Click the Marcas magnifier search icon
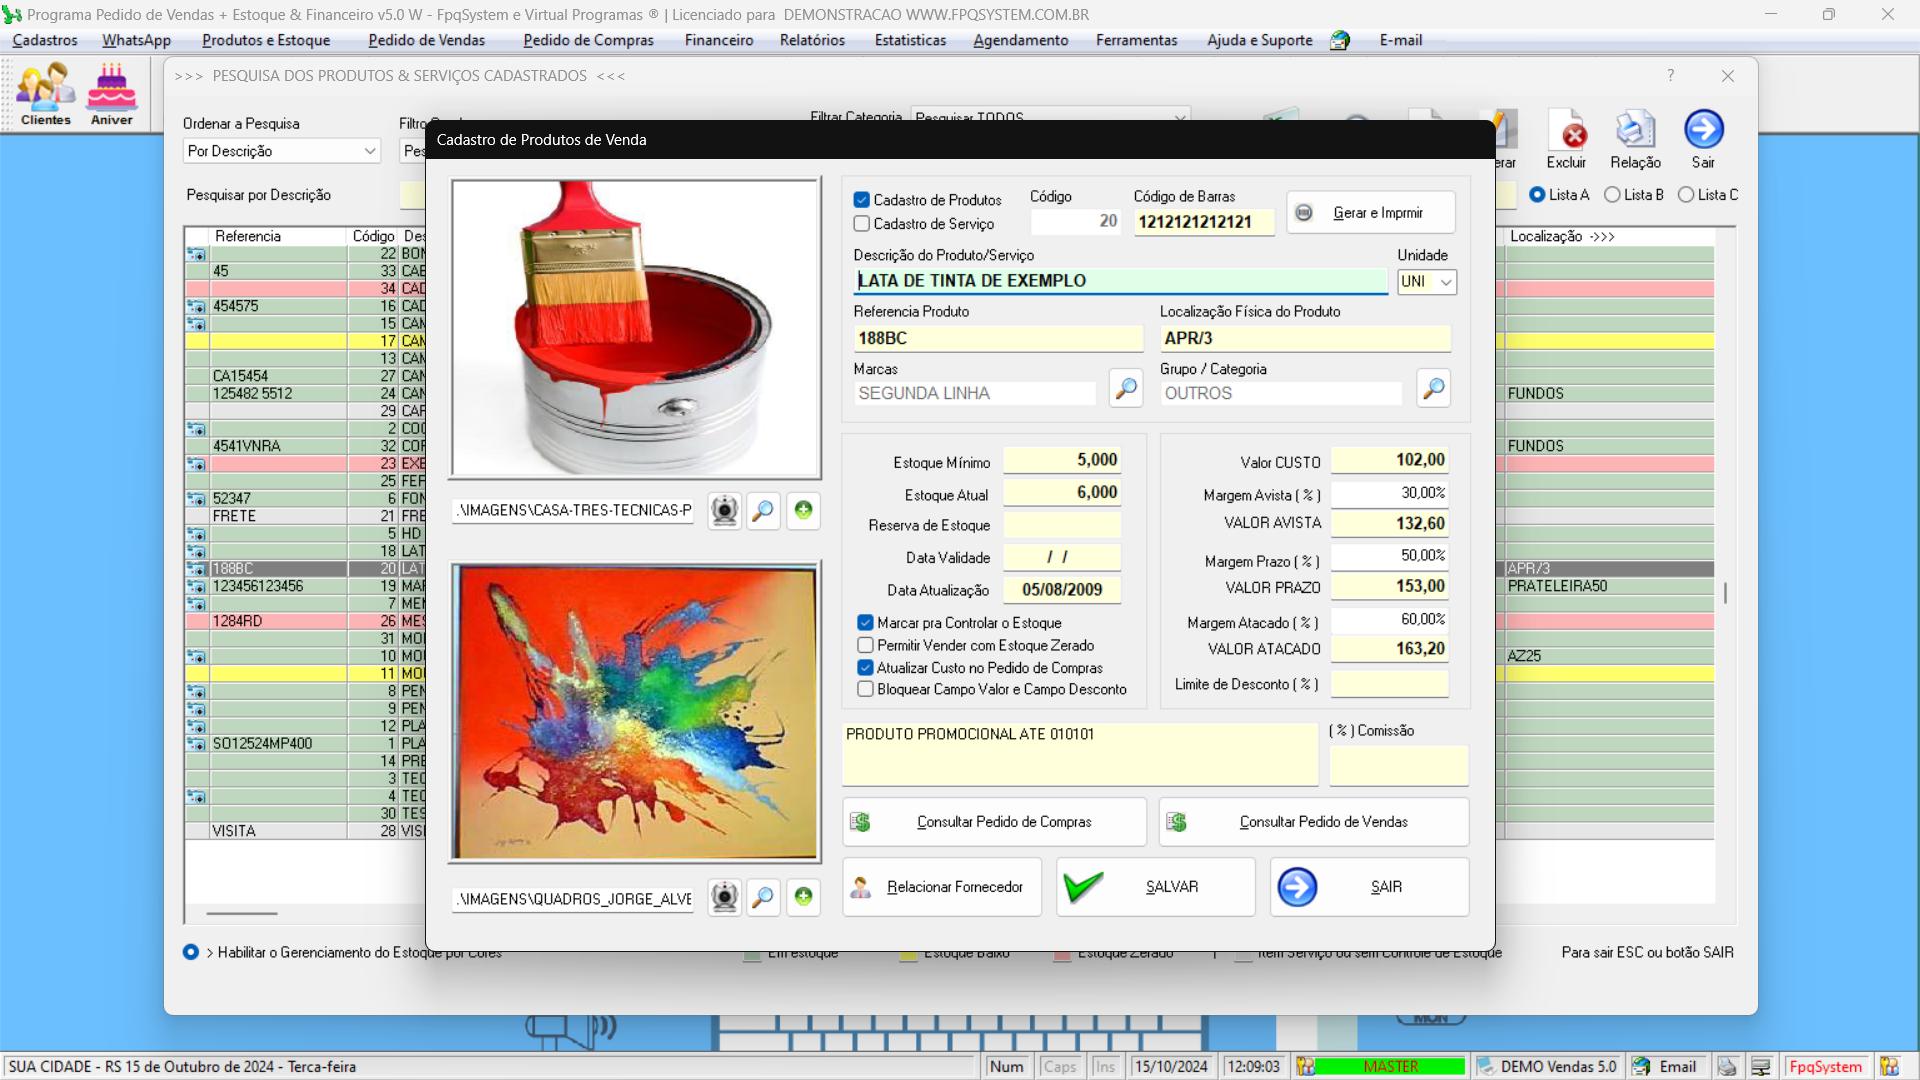The image size is (1920, 1080). coord(1126,388)
